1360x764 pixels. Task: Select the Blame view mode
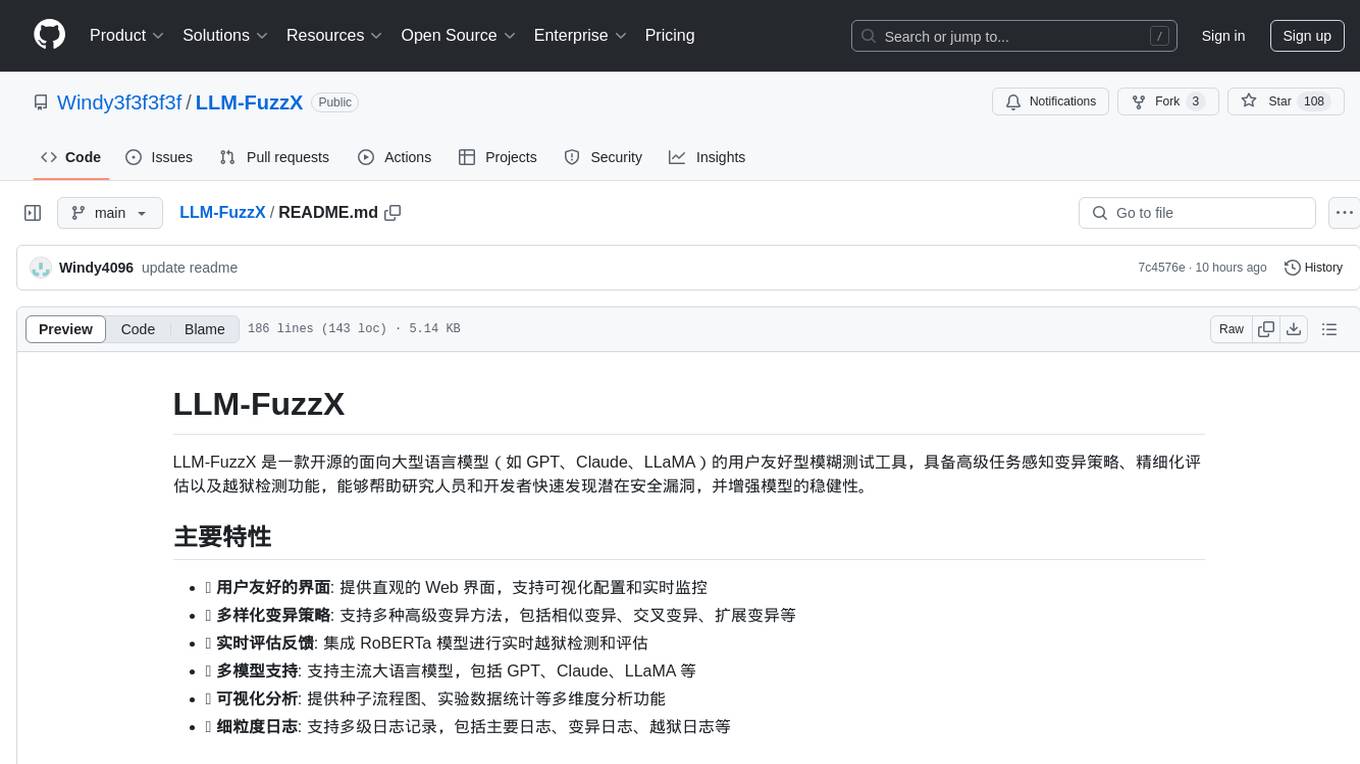tap(204, 329)
